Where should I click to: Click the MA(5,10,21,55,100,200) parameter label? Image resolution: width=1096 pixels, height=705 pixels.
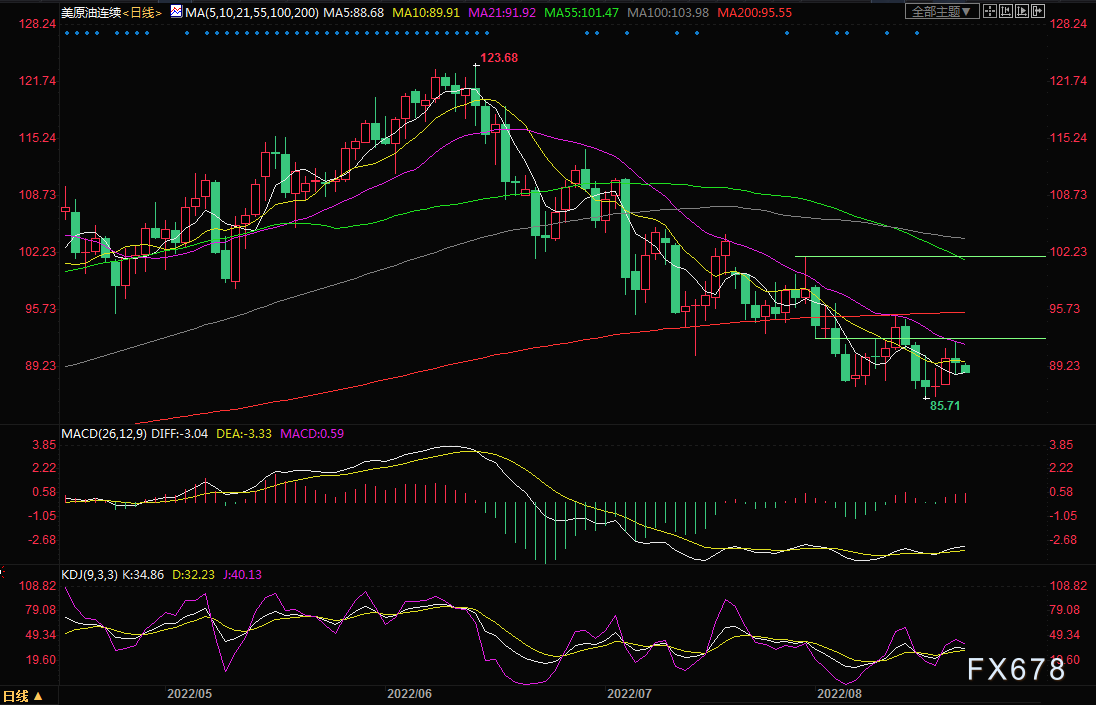tap(252, 13)
